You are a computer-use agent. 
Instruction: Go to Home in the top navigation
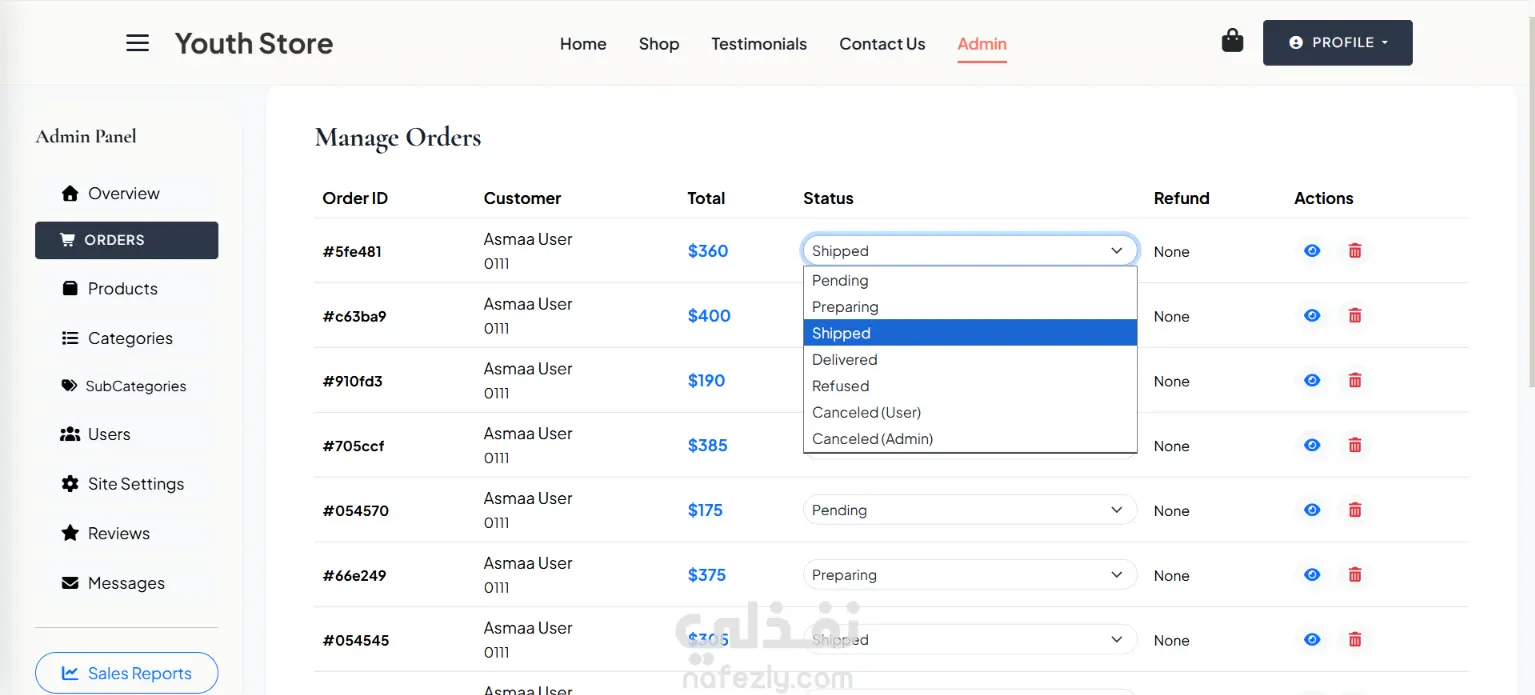[583, 44]
